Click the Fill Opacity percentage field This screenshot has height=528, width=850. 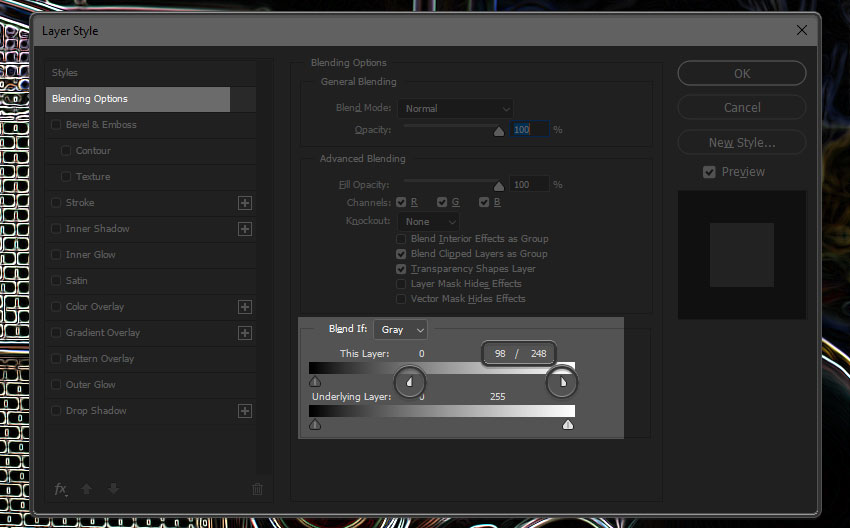[529, 185]
